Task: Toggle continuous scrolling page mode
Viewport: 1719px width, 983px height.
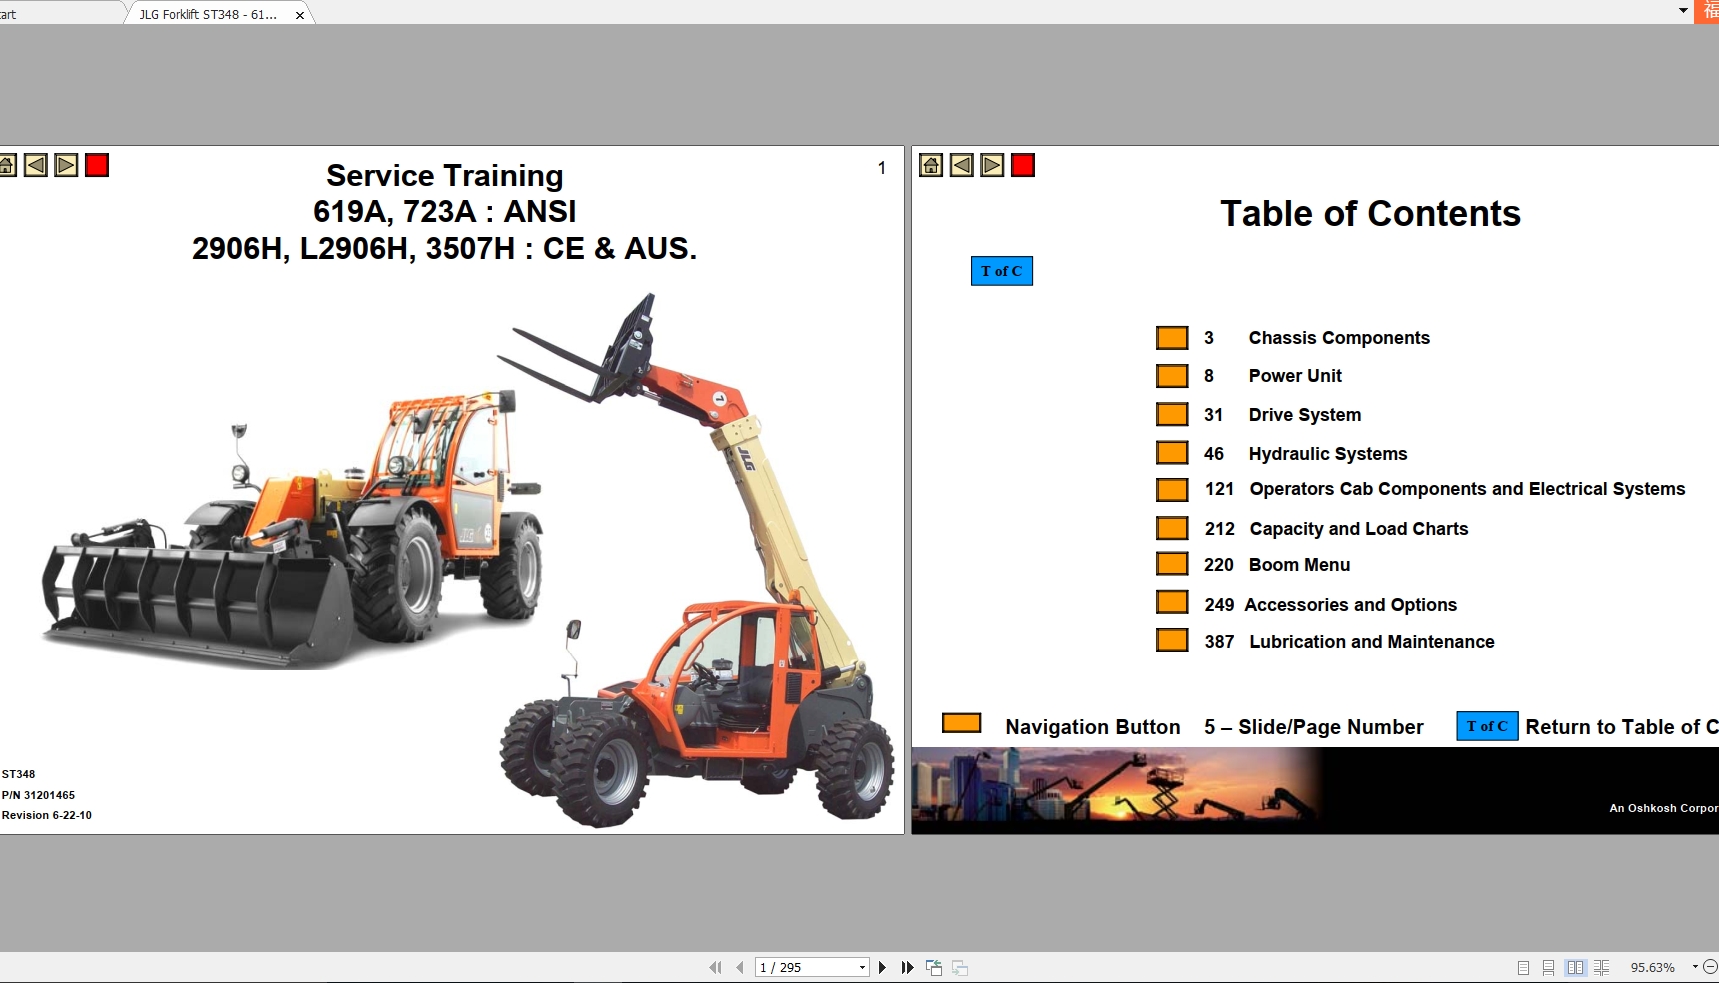Action: (x=1547, y=968)
